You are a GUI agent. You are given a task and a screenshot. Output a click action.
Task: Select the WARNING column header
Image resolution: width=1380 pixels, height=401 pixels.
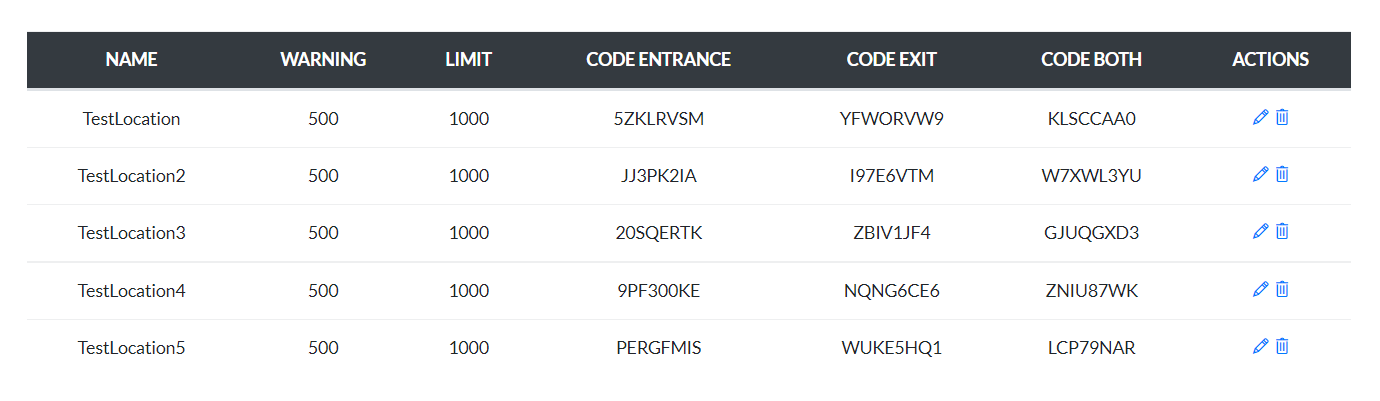tap(323, 60)
